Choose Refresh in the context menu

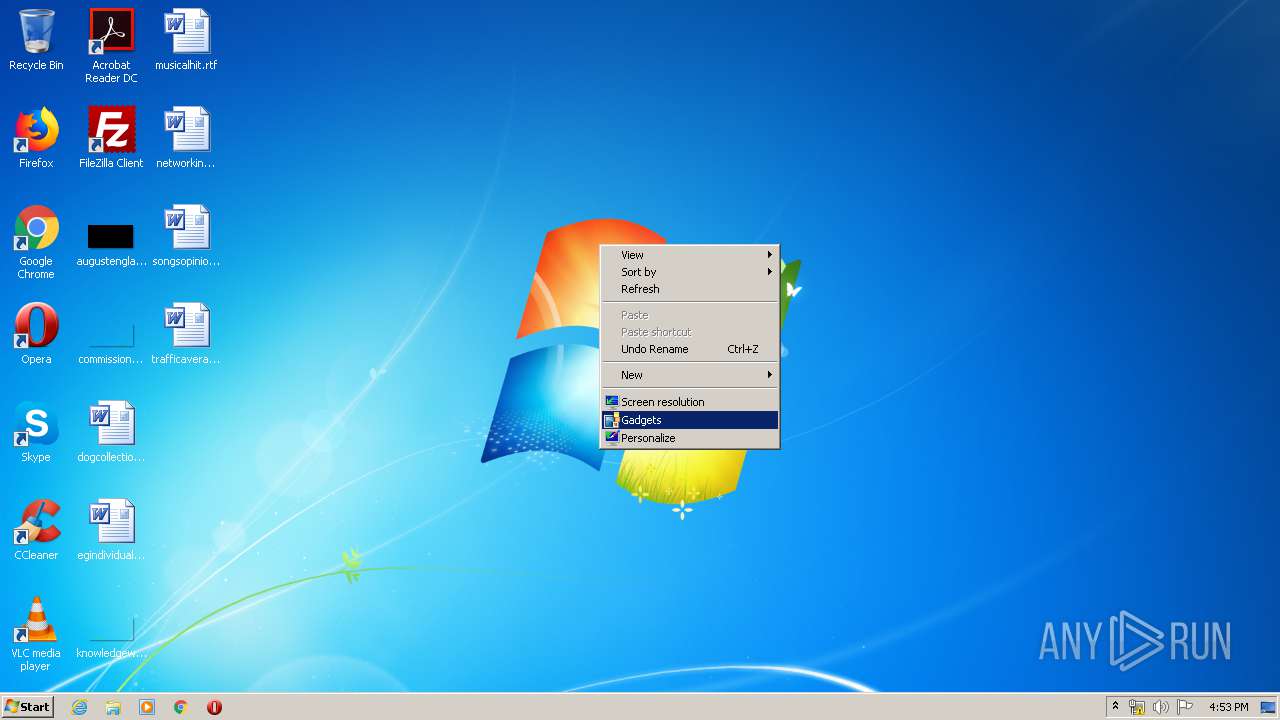[690, 289]
